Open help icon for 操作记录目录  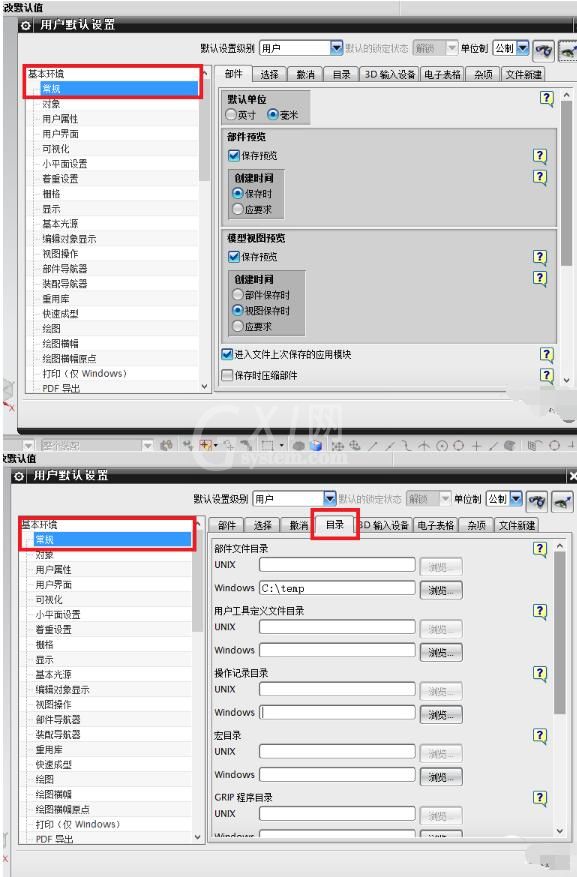(540, 673)
